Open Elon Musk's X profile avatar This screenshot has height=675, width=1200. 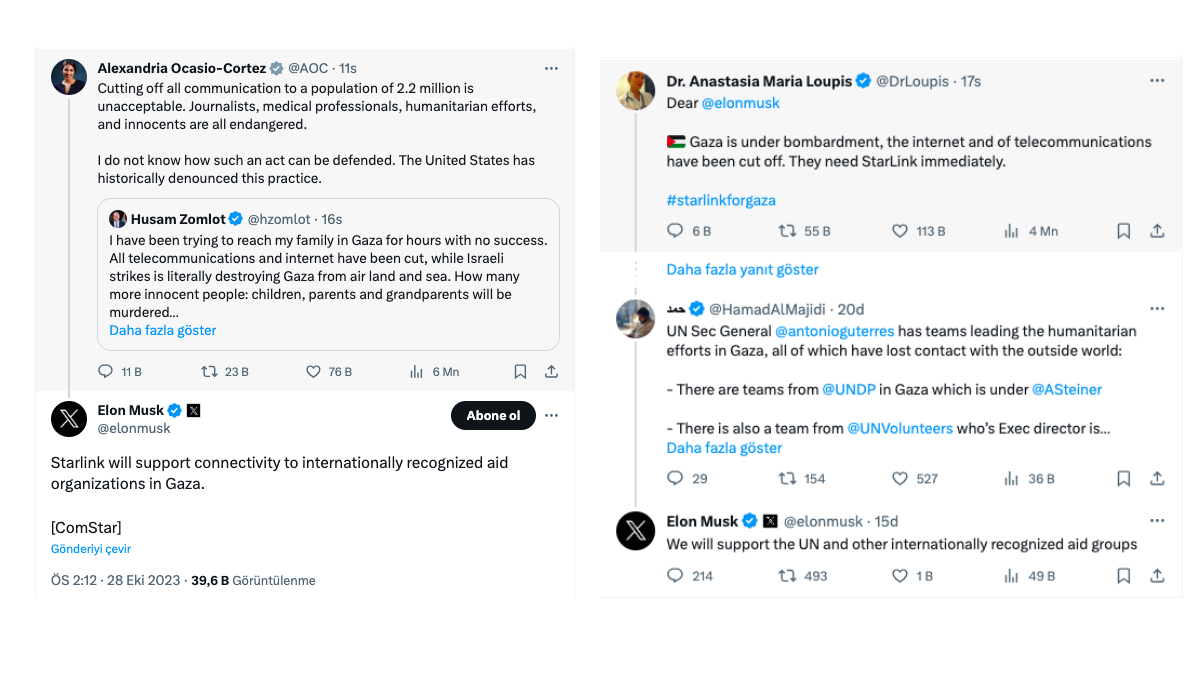tap(69, 419)
